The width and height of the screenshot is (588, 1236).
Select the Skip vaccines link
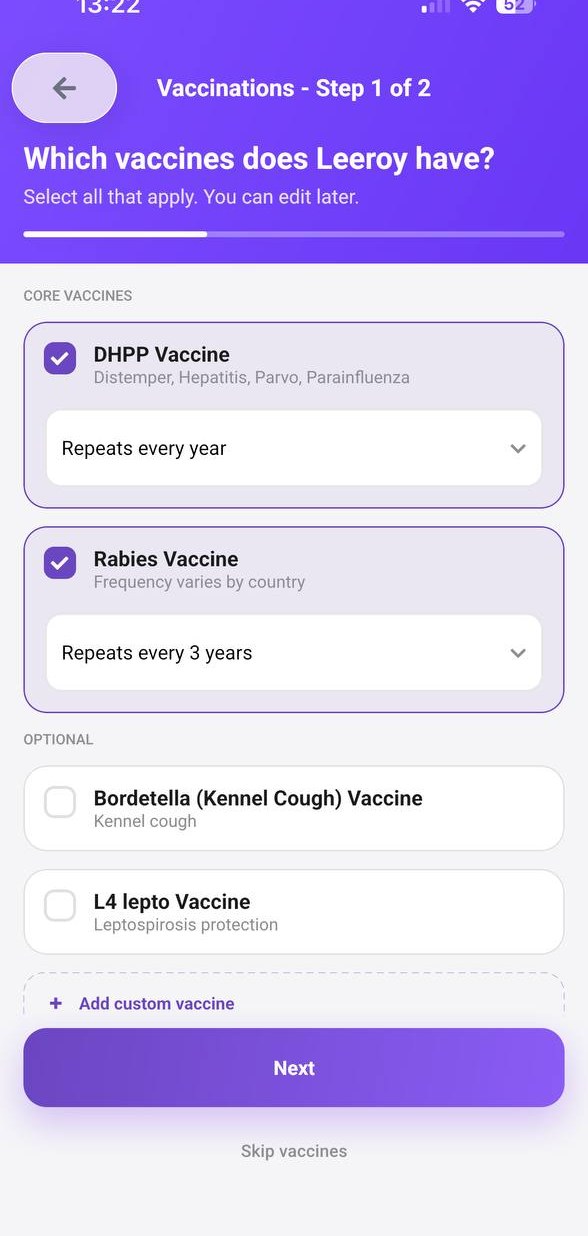[x=294, y=1151]
